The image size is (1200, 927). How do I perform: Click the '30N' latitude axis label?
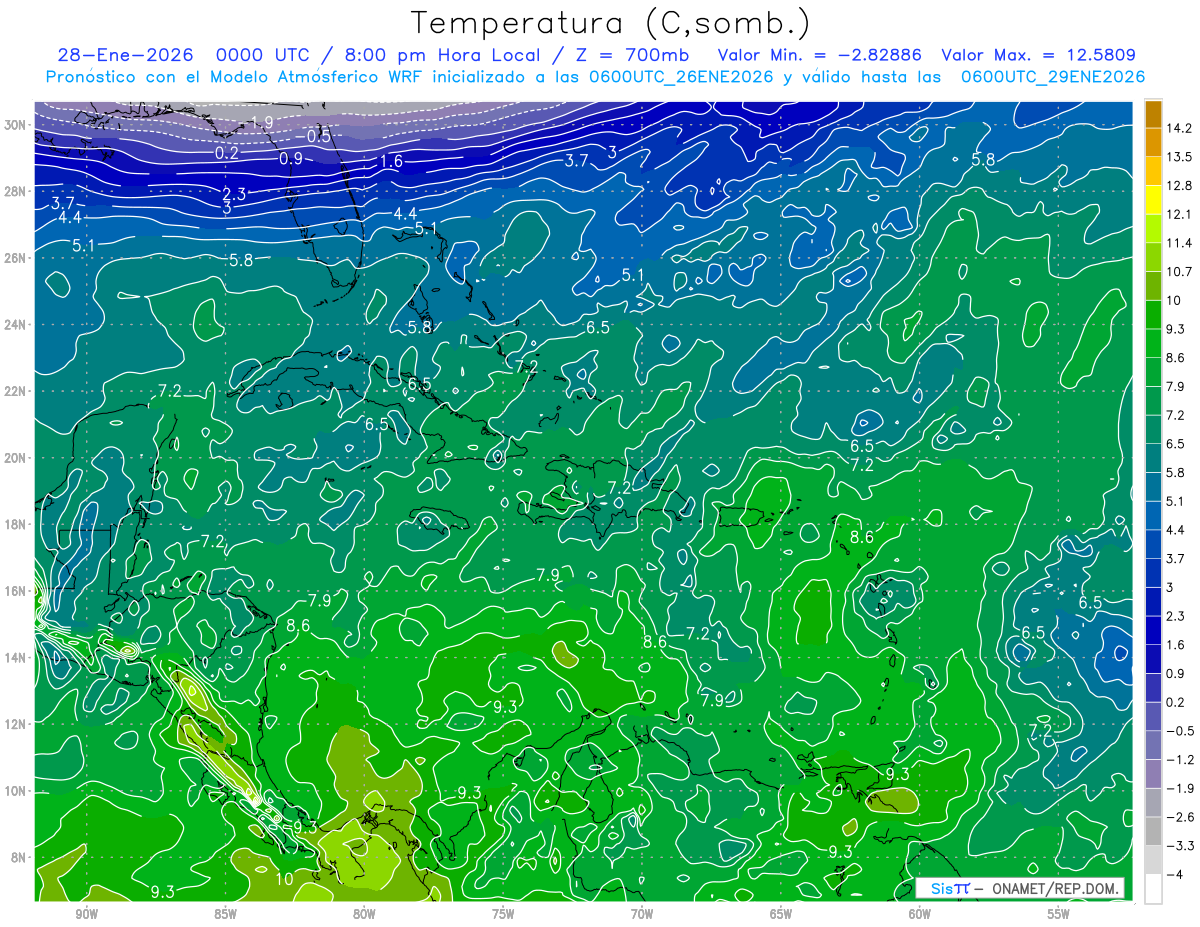coord(17,125)
